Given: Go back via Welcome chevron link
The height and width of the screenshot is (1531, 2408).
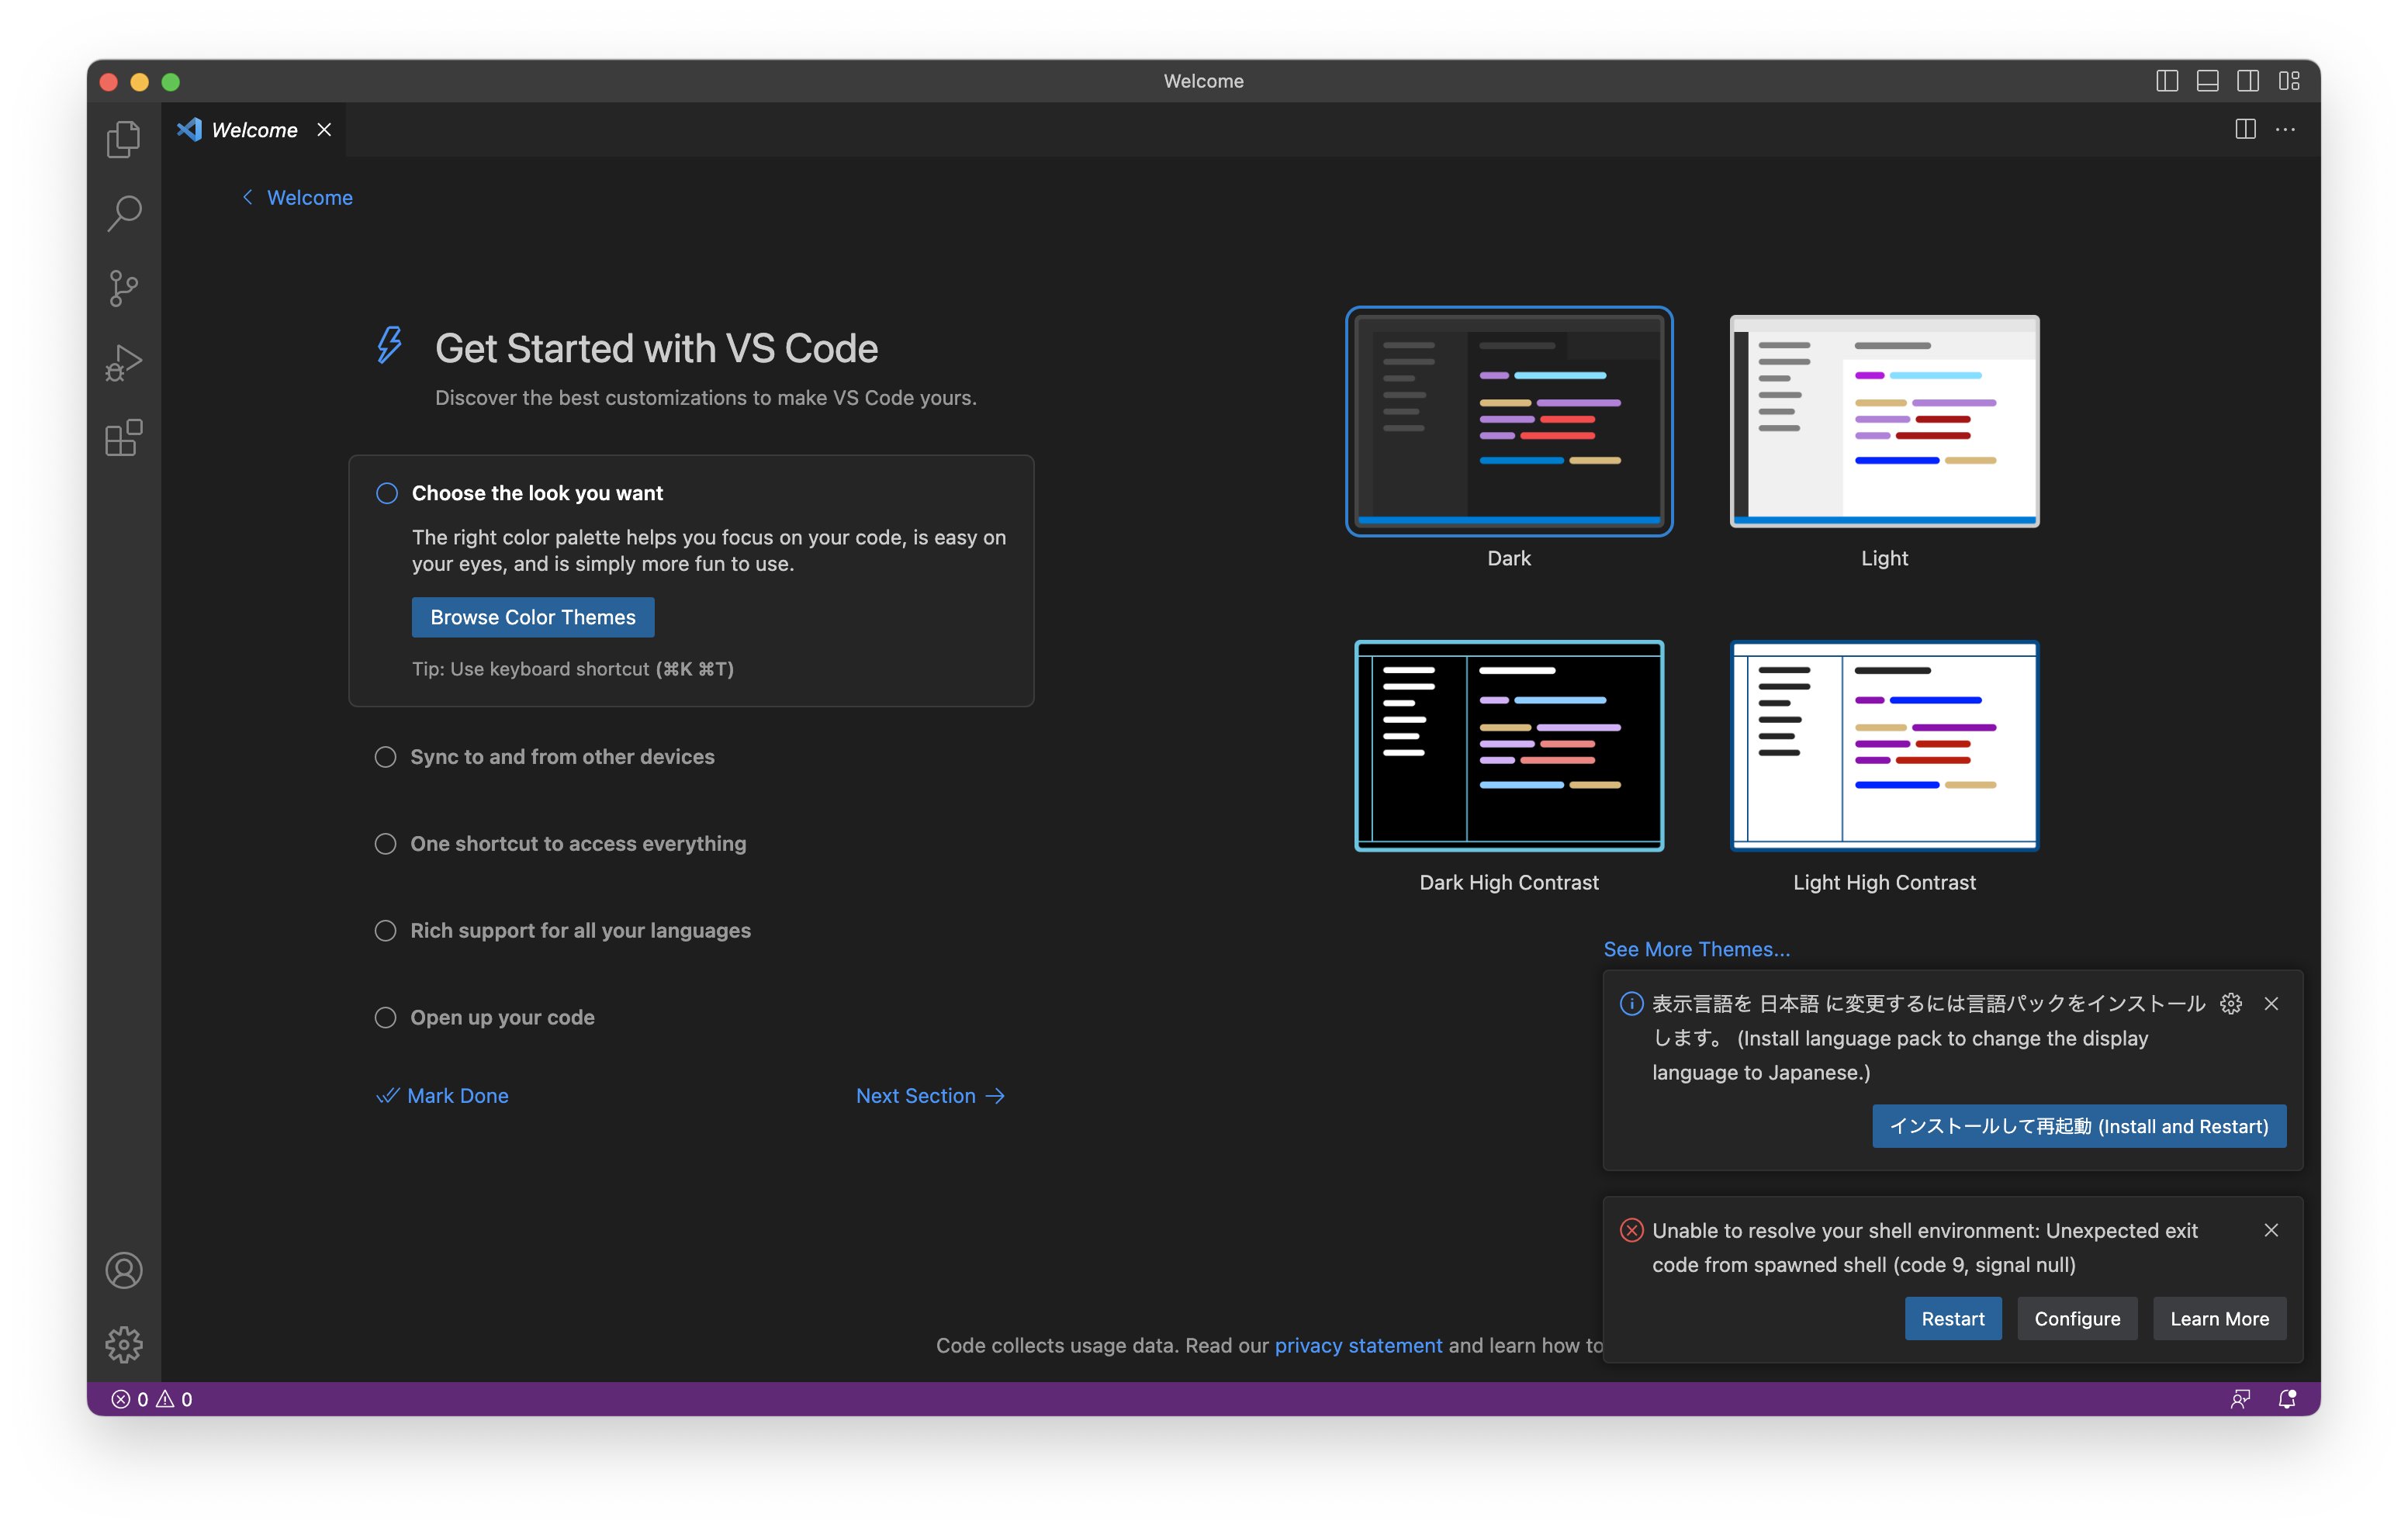Looking at the screenshot, I should pyautogui.click(x=298, y=198).
